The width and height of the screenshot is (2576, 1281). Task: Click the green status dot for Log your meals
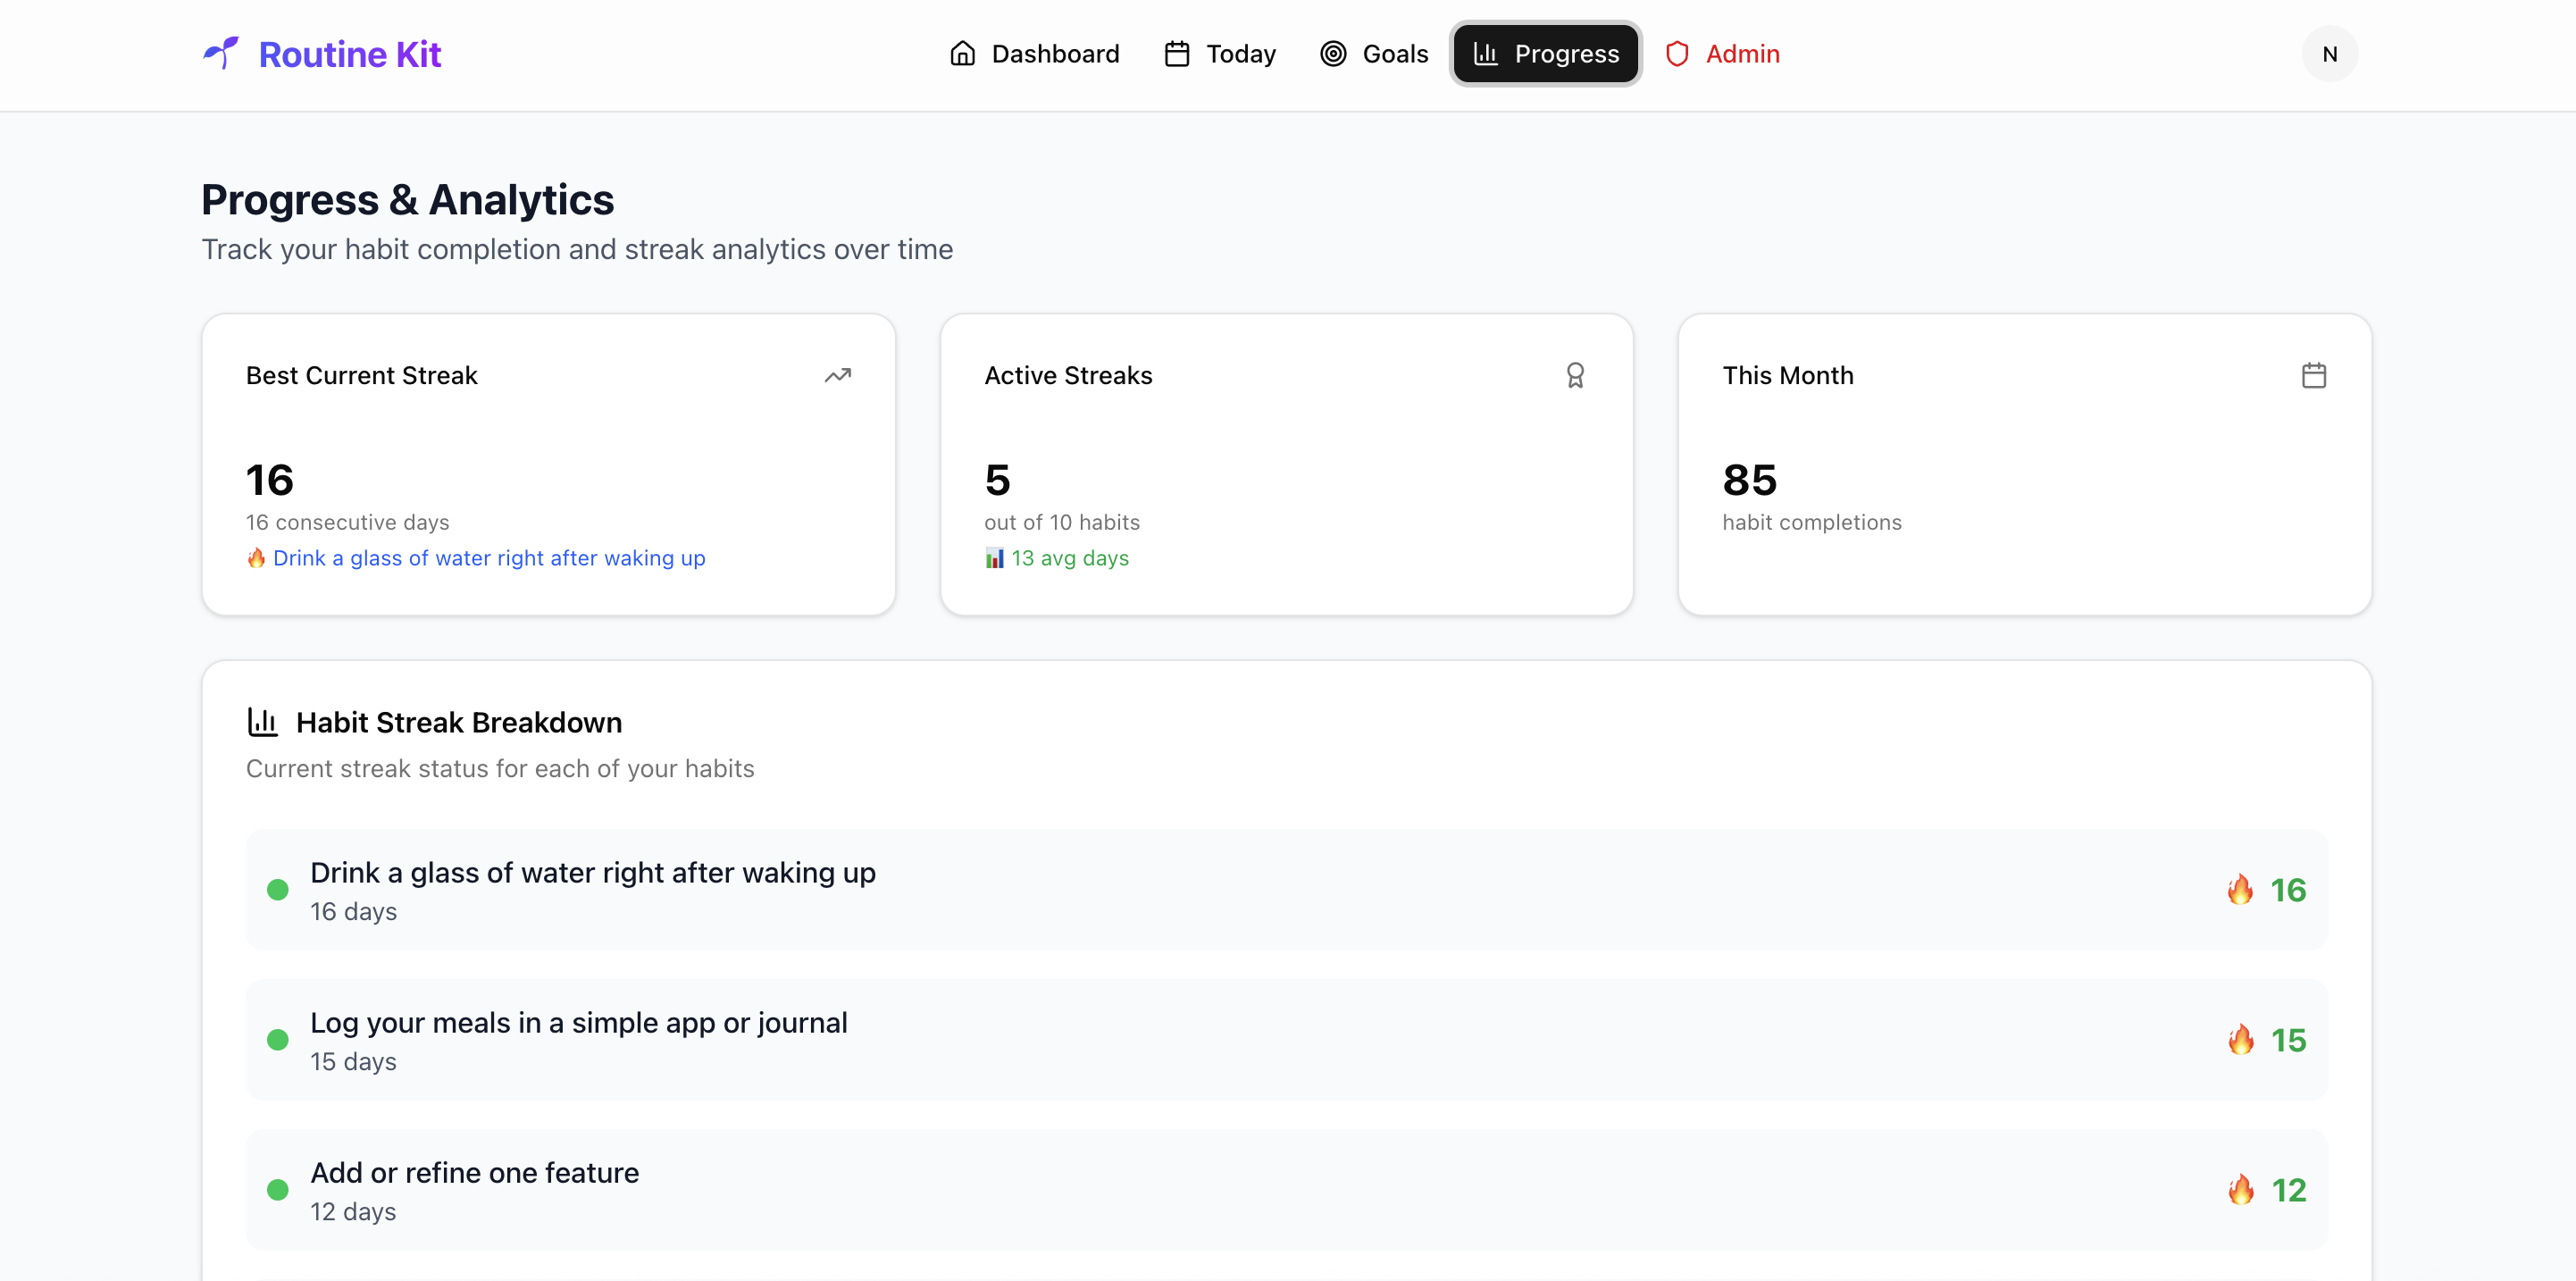[x=278, y=1039]
